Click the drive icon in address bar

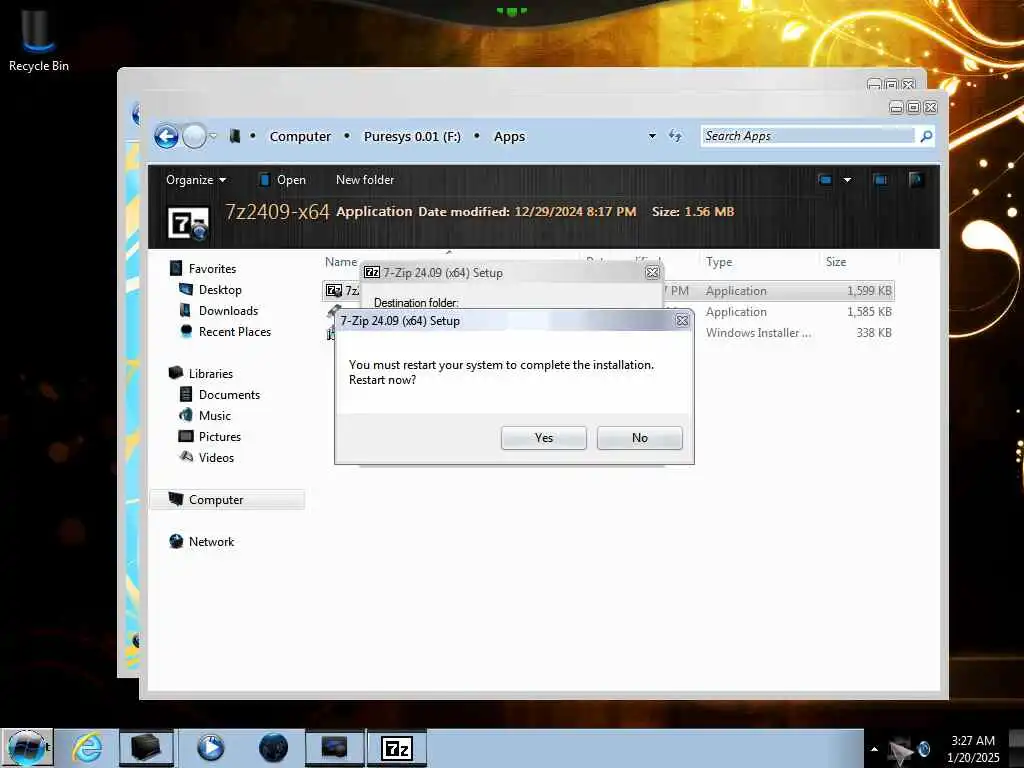coord(235,136)
